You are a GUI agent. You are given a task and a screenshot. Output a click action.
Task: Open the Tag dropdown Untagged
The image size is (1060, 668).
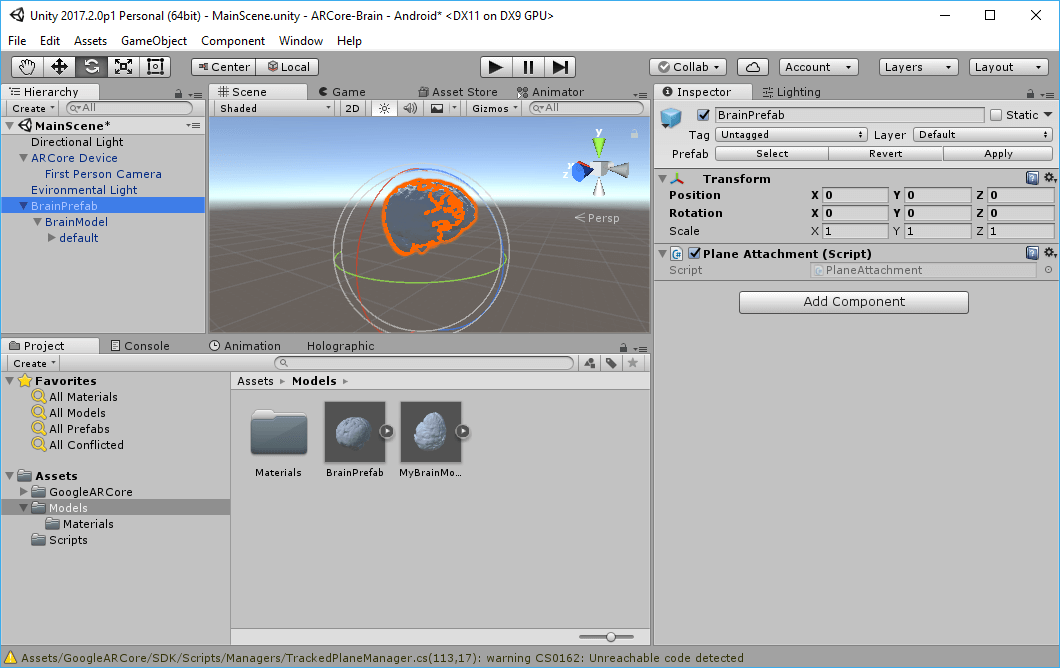[791, 135]
